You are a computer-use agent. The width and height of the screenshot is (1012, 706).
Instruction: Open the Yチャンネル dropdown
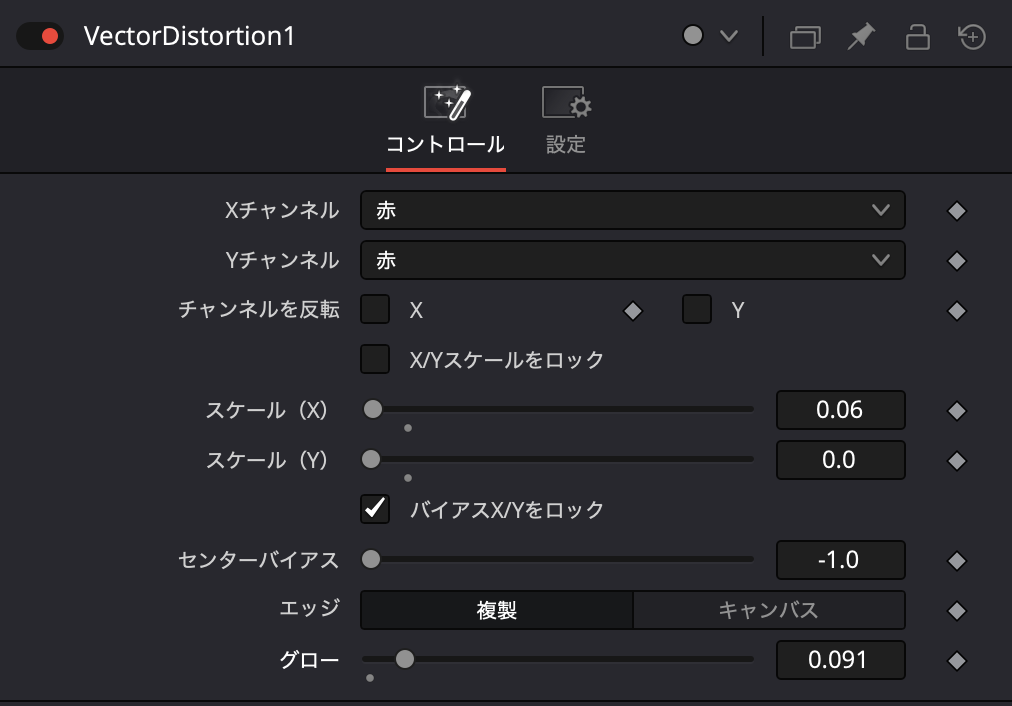(632, 260)
